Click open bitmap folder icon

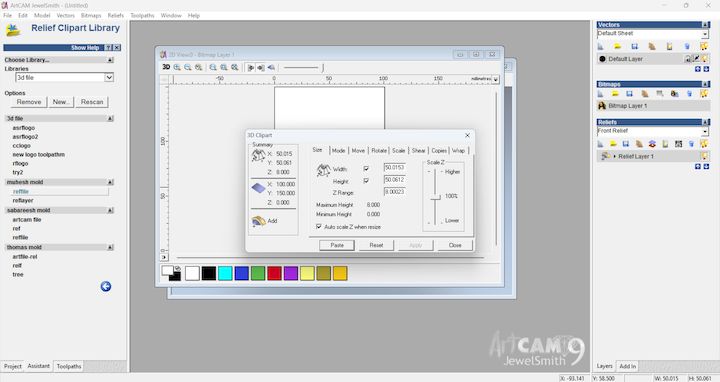(x=615, y=94)
